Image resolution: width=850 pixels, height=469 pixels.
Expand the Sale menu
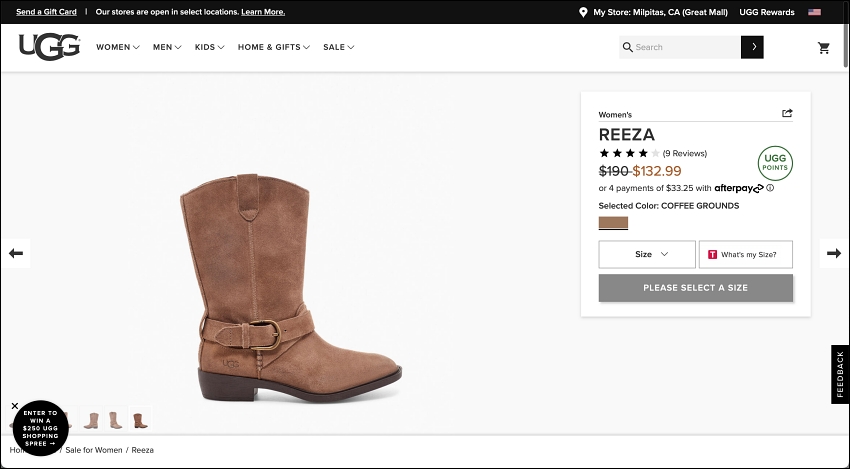click(339, 47)
